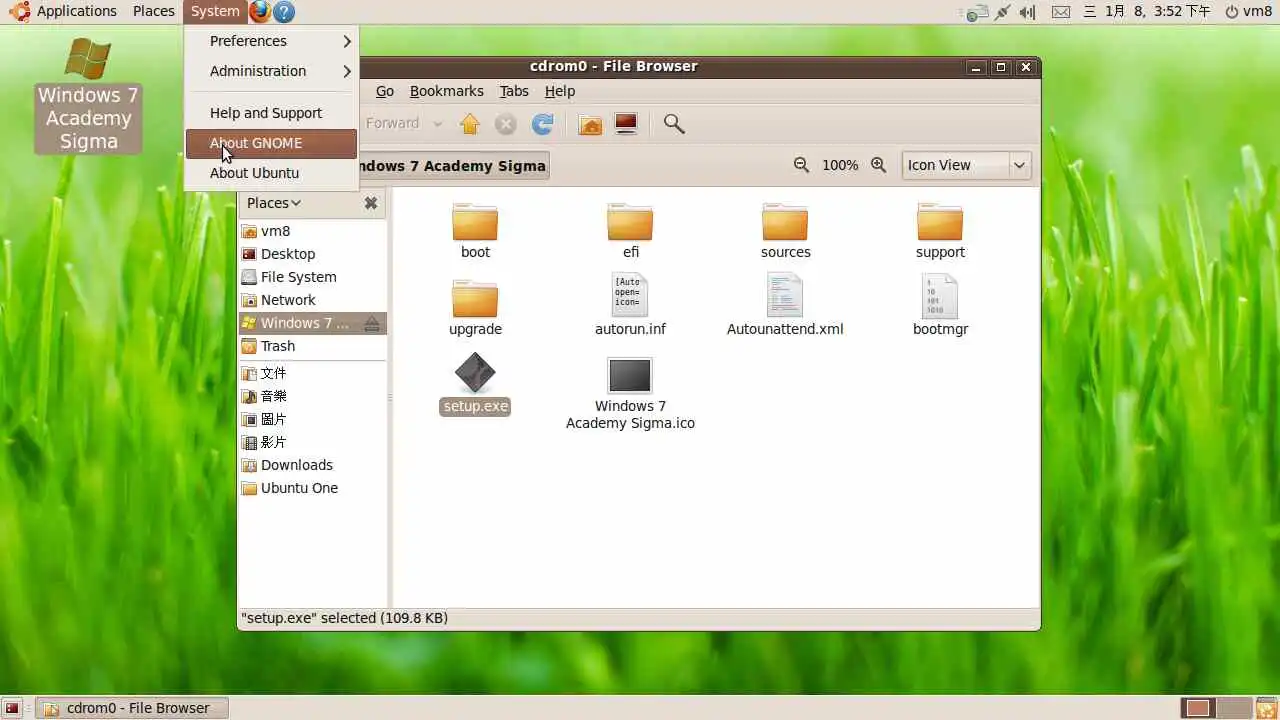Open the Icon View mode dropdown
Screen dimensions: 1280x720
[966, 165]
